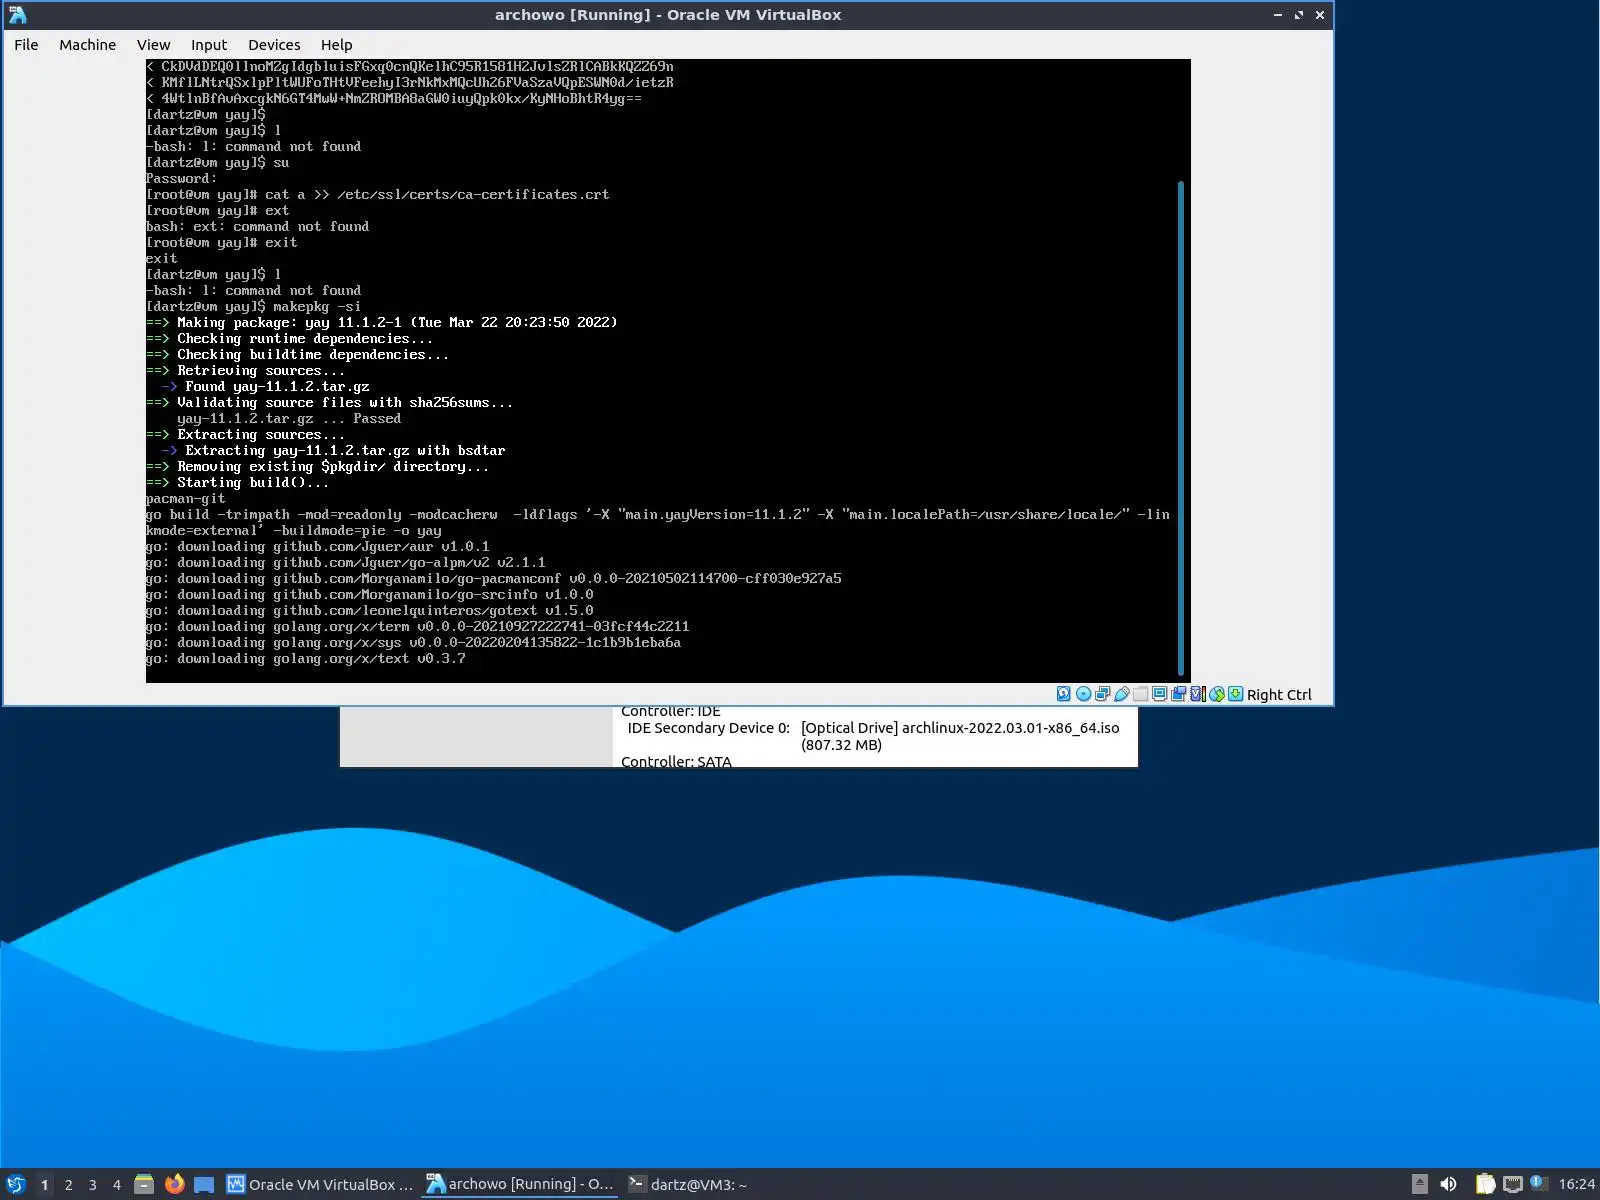Switch to Oracle VM VirtualBox Manager taskbar entry
The height and width of the screenshot is (1200, 1600).
320,1184
